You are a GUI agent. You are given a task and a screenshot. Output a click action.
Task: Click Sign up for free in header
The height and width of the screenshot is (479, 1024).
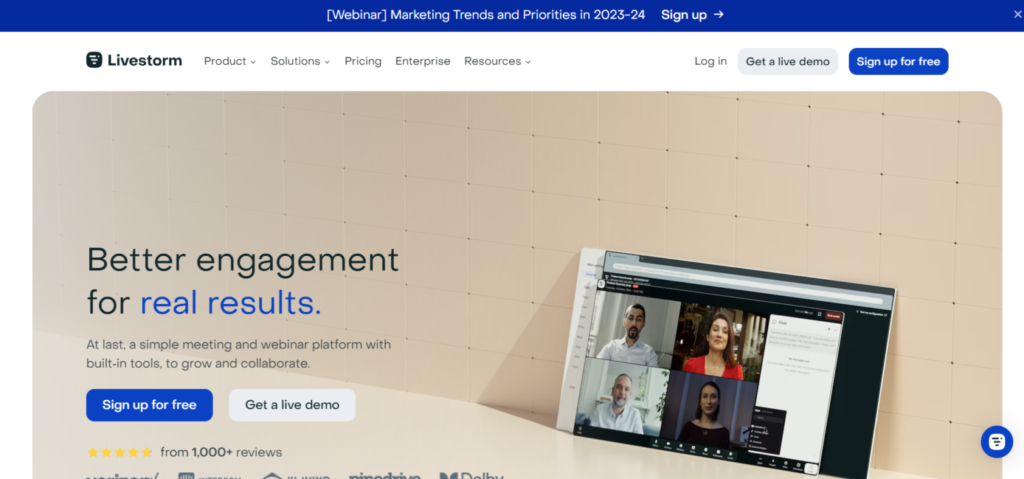(x=898, y=61)
